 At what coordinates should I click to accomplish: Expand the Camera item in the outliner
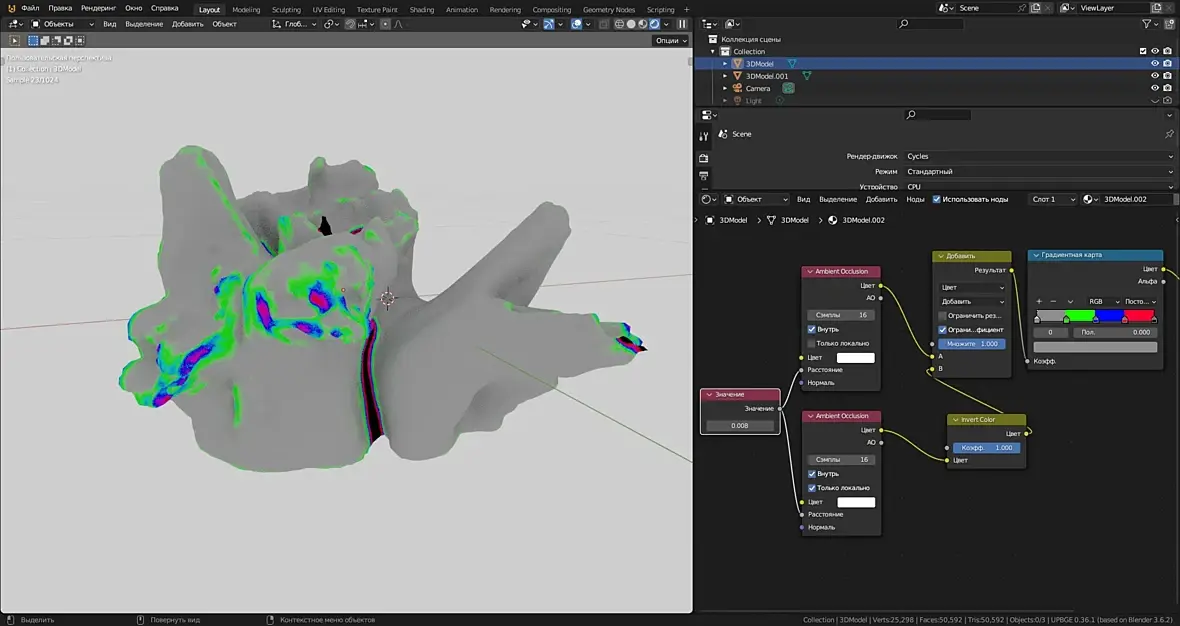(x=725, y=88)
